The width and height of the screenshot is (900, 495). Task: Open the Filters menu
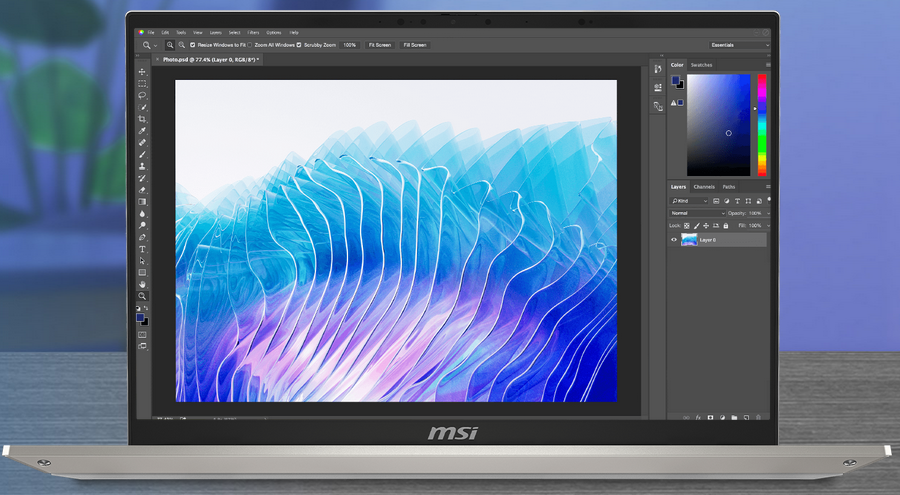click(x=253, y=32)
